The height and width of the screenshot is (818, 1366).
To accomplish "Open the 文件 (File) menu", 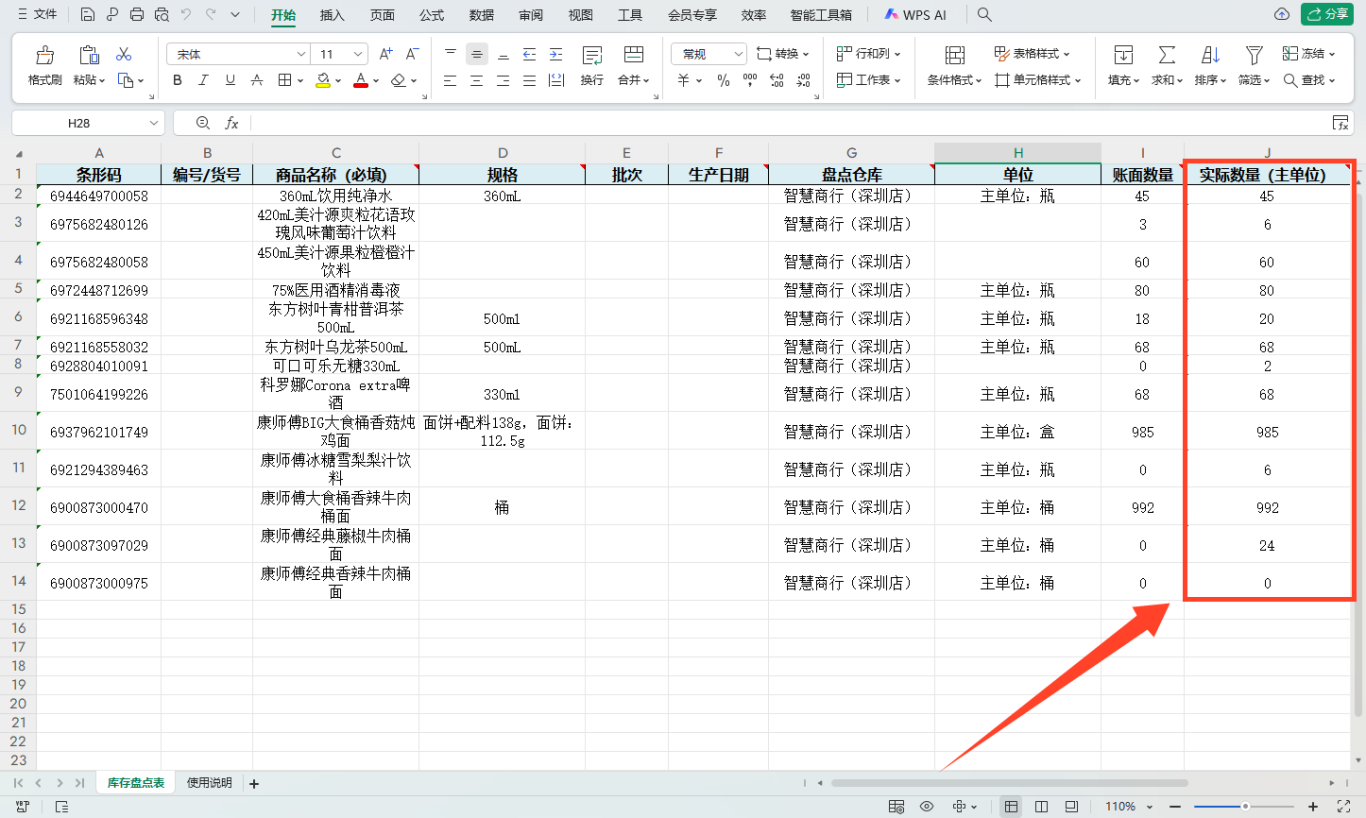I will point(37,15).
